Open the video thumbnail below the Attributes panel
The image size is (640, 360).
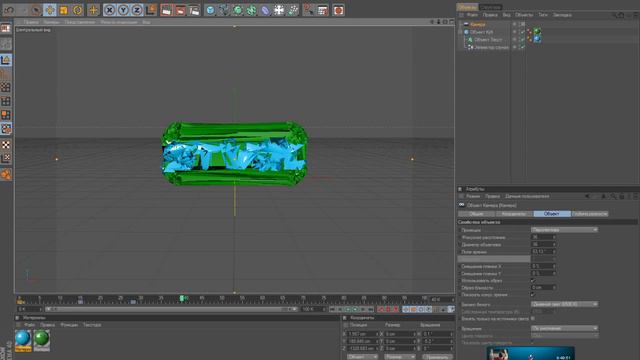[530, 353]
